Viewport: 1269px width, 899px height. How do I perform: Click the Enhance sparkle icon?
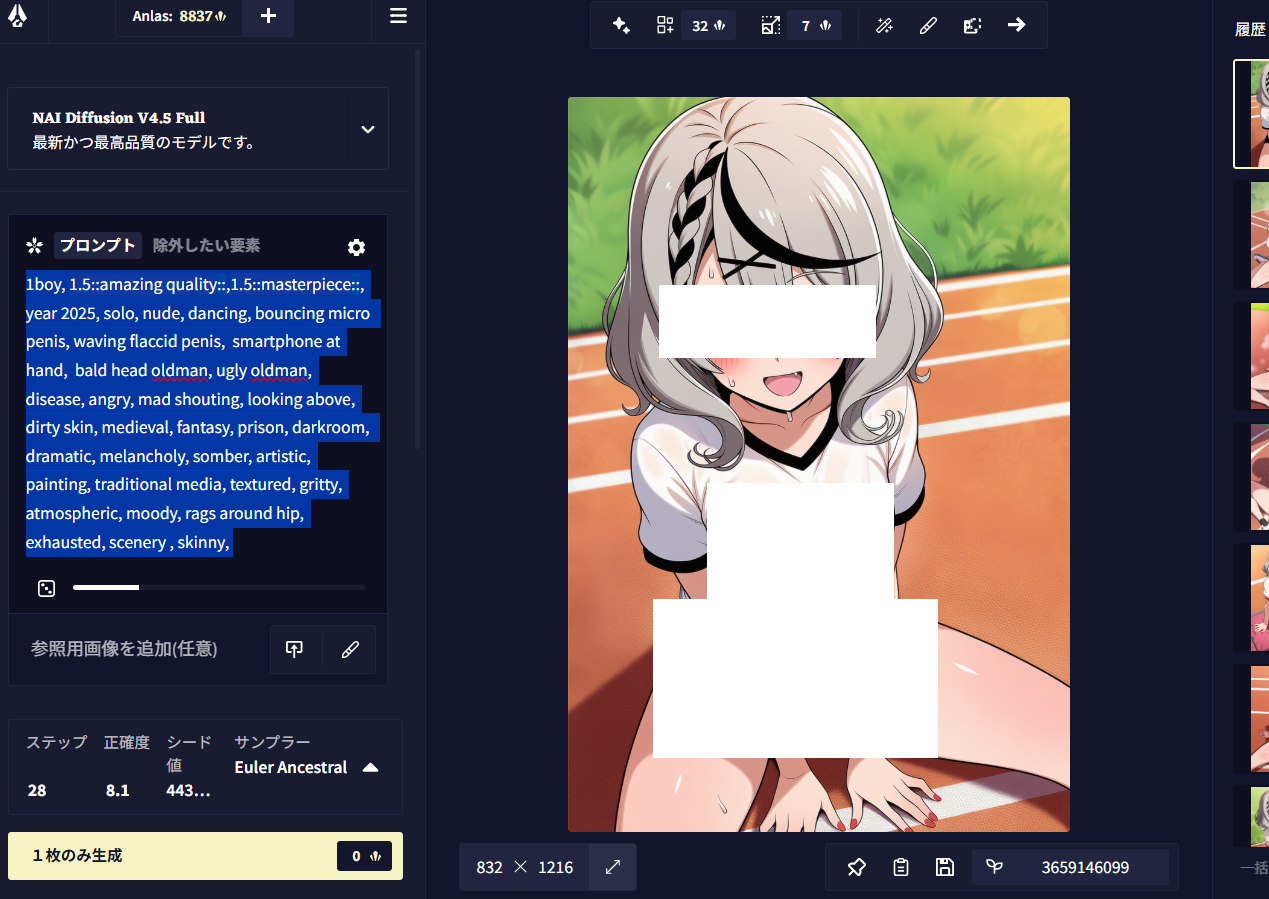[x=621, y=26]
